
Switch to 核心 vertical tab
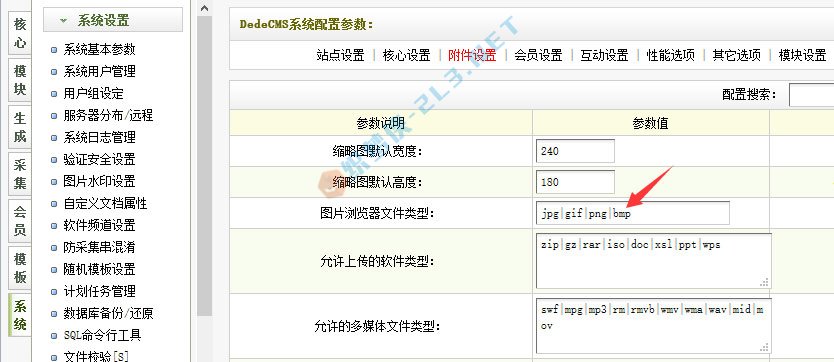(20, 33)
